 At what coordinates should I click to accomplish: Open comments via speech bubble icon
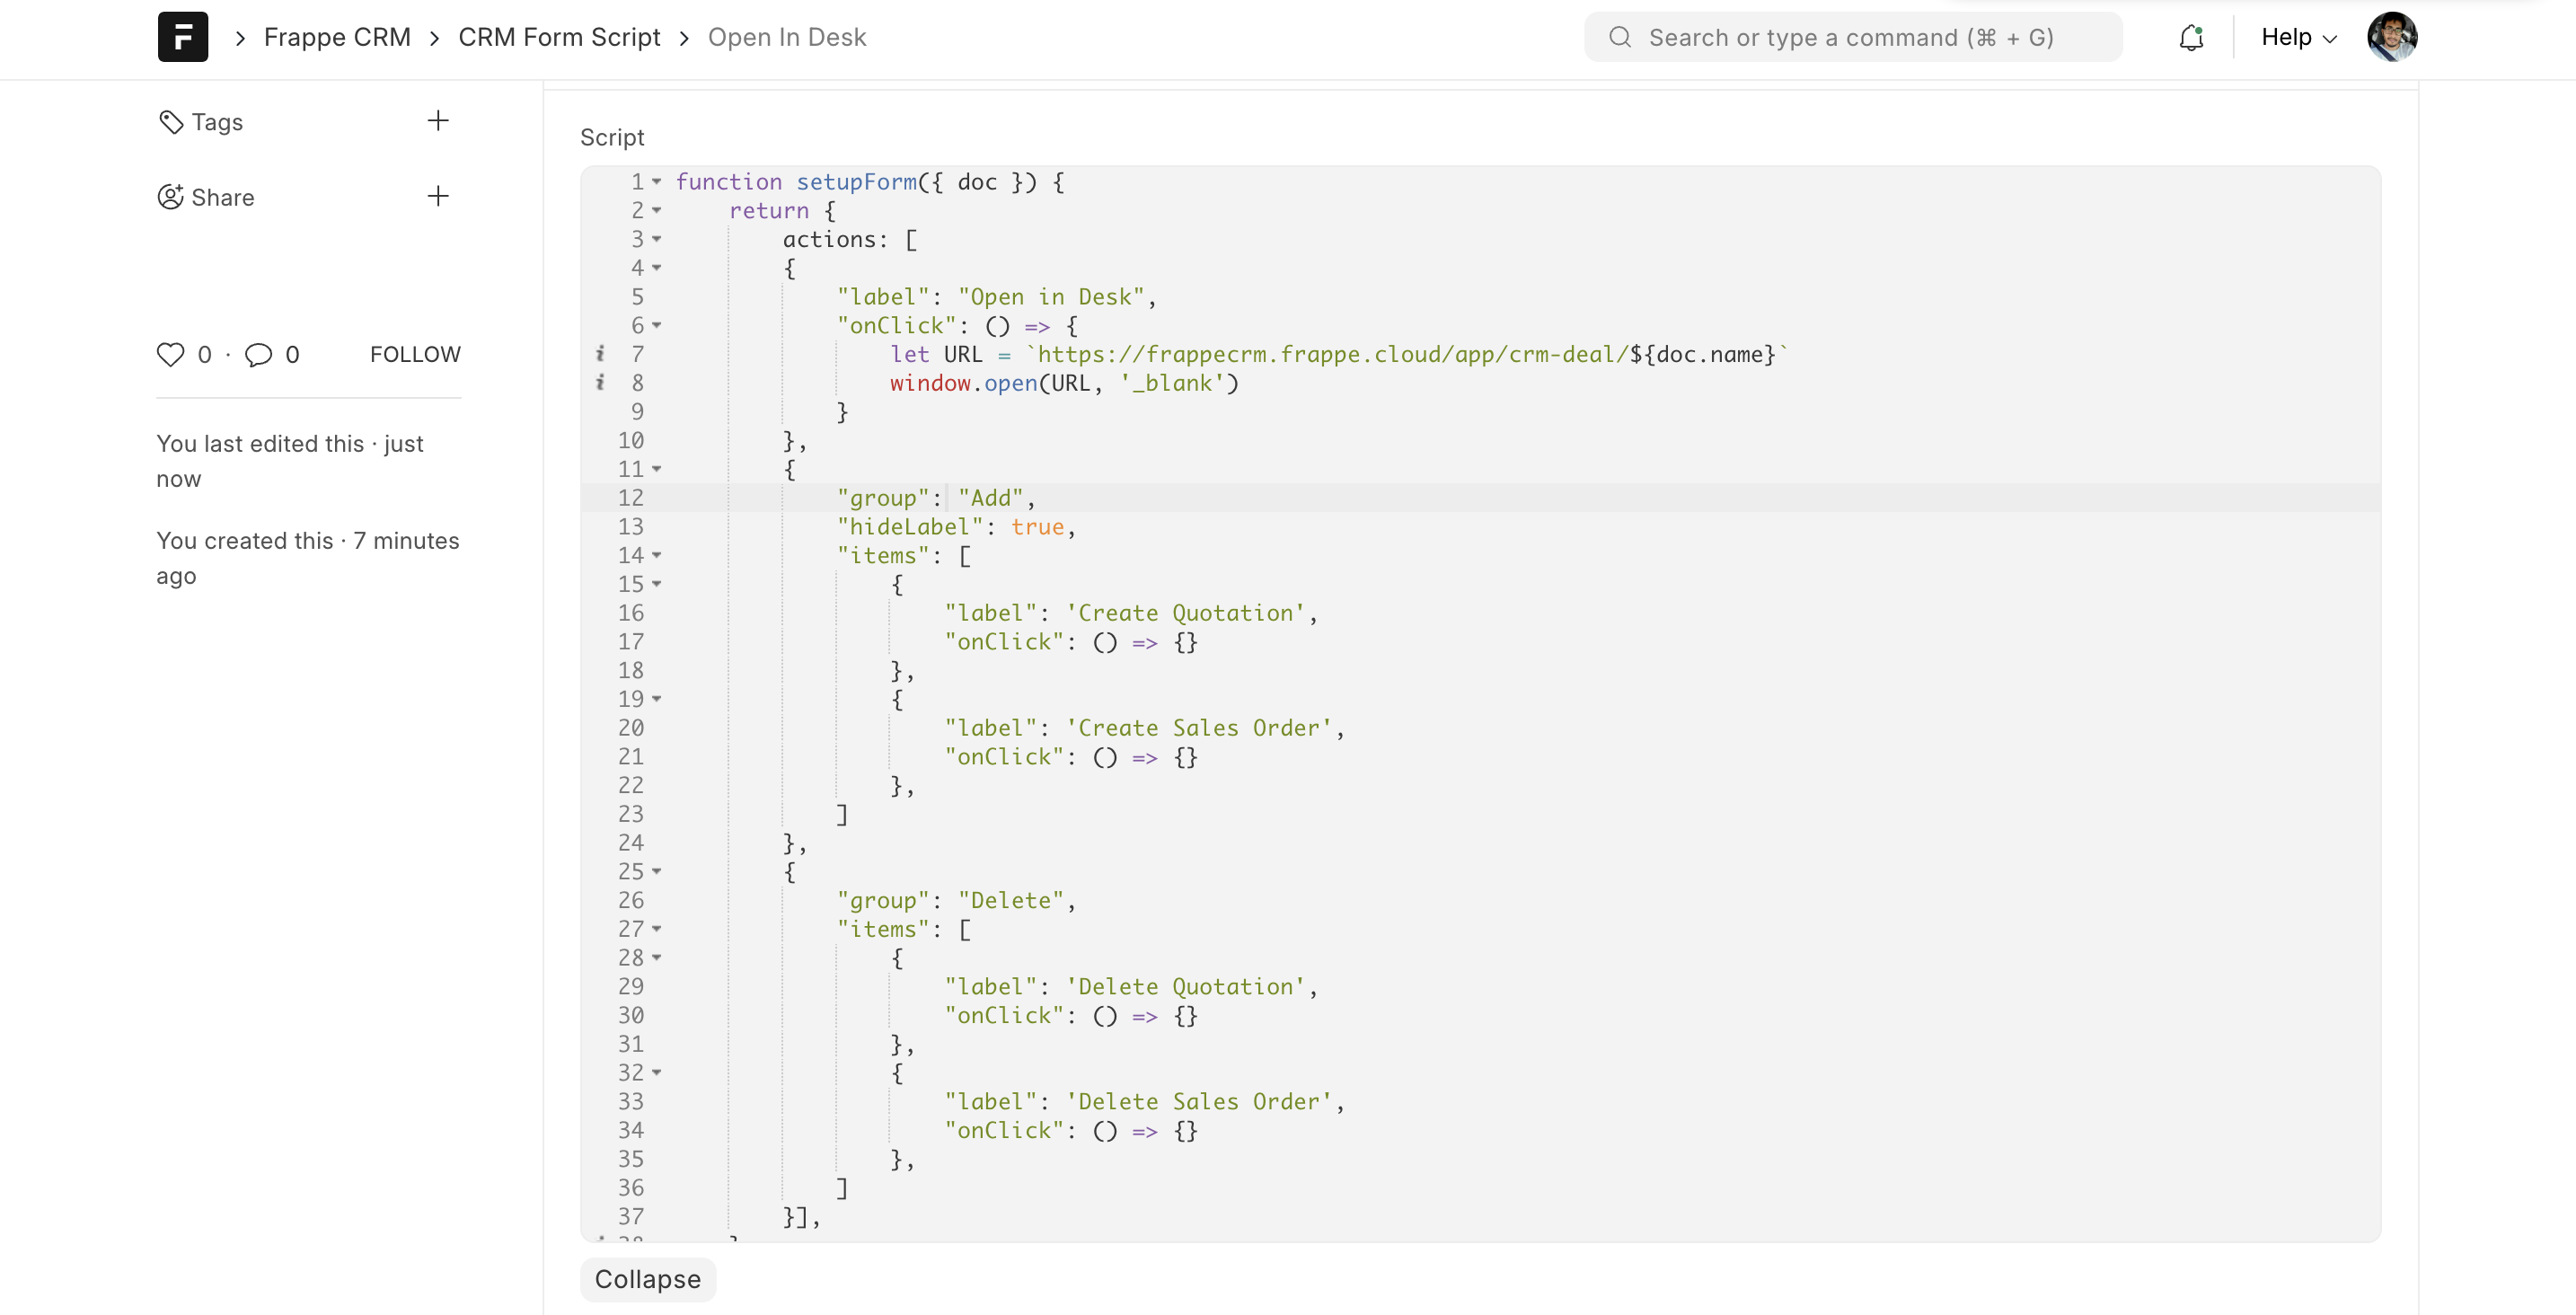[258, 354]
